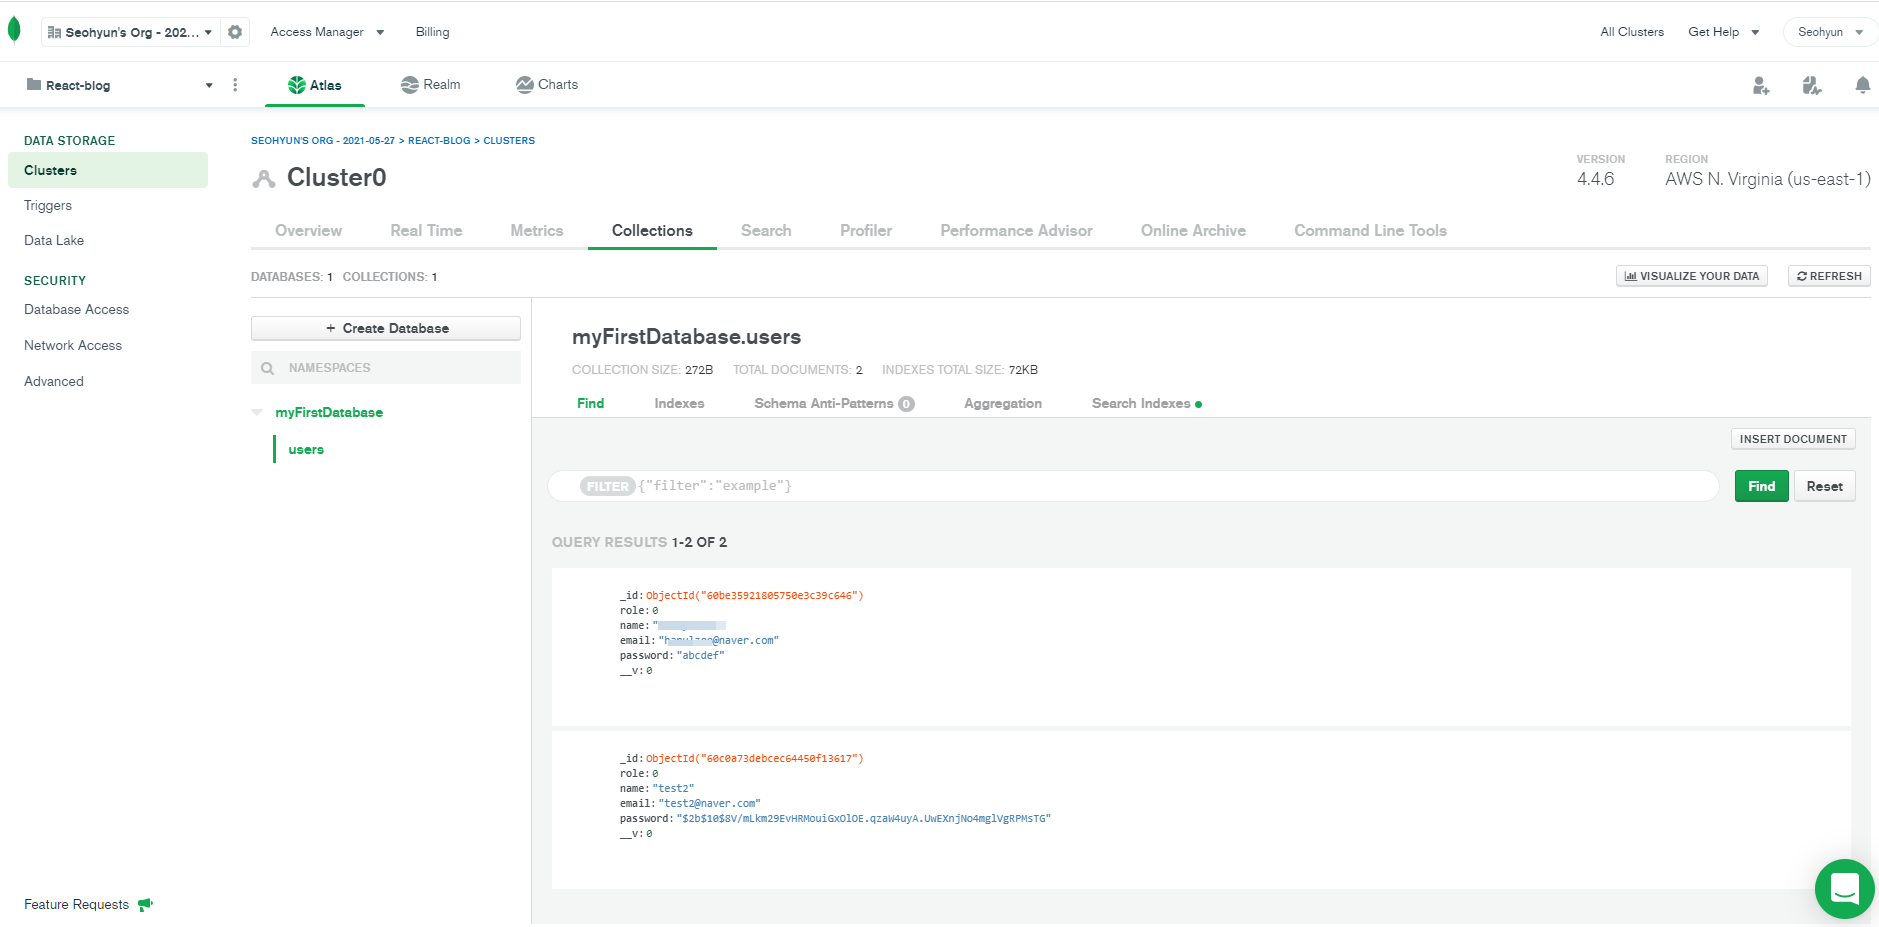This screenshot has width=1879, height=927.
Task: Click the Insert Document button
Action: 1793,439
